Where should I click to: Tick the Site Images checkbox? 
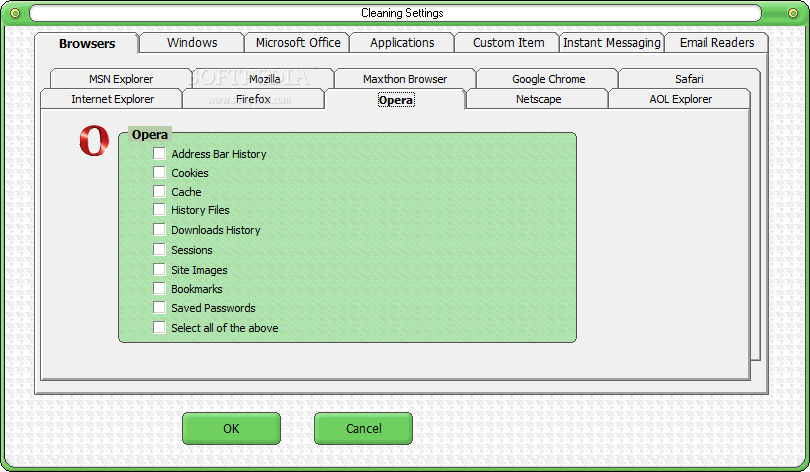click(x=159, y=270)
